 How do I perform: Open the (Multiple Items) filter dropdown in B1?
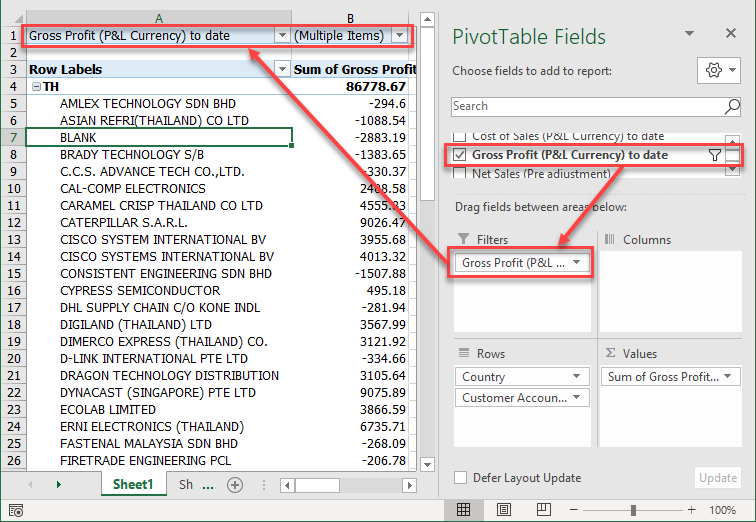[400, 36]
